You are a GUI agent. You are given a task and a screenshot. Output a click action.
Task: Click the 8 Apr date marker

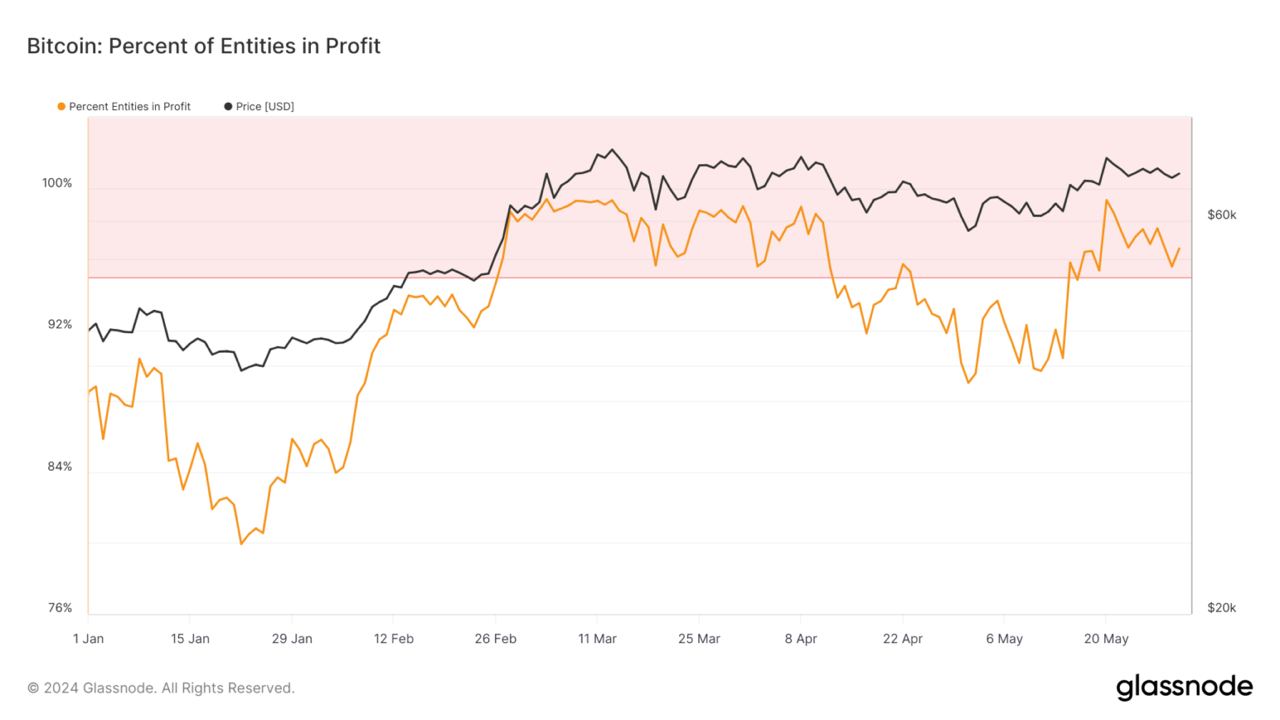801,638
